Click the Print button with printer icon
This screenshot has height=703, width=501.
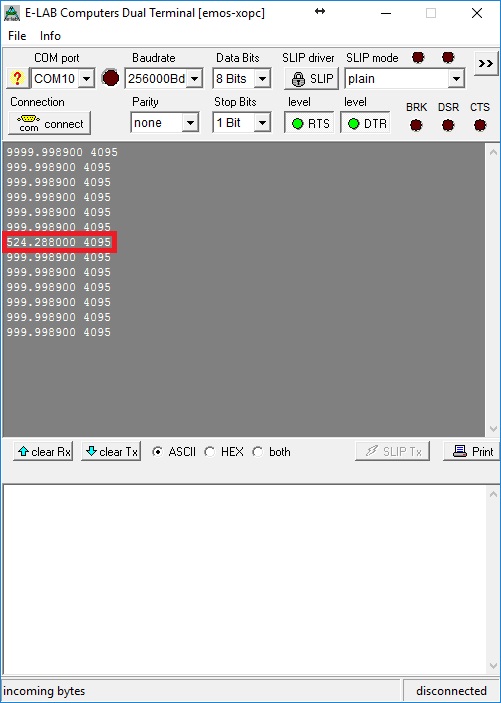coord(472,451)
